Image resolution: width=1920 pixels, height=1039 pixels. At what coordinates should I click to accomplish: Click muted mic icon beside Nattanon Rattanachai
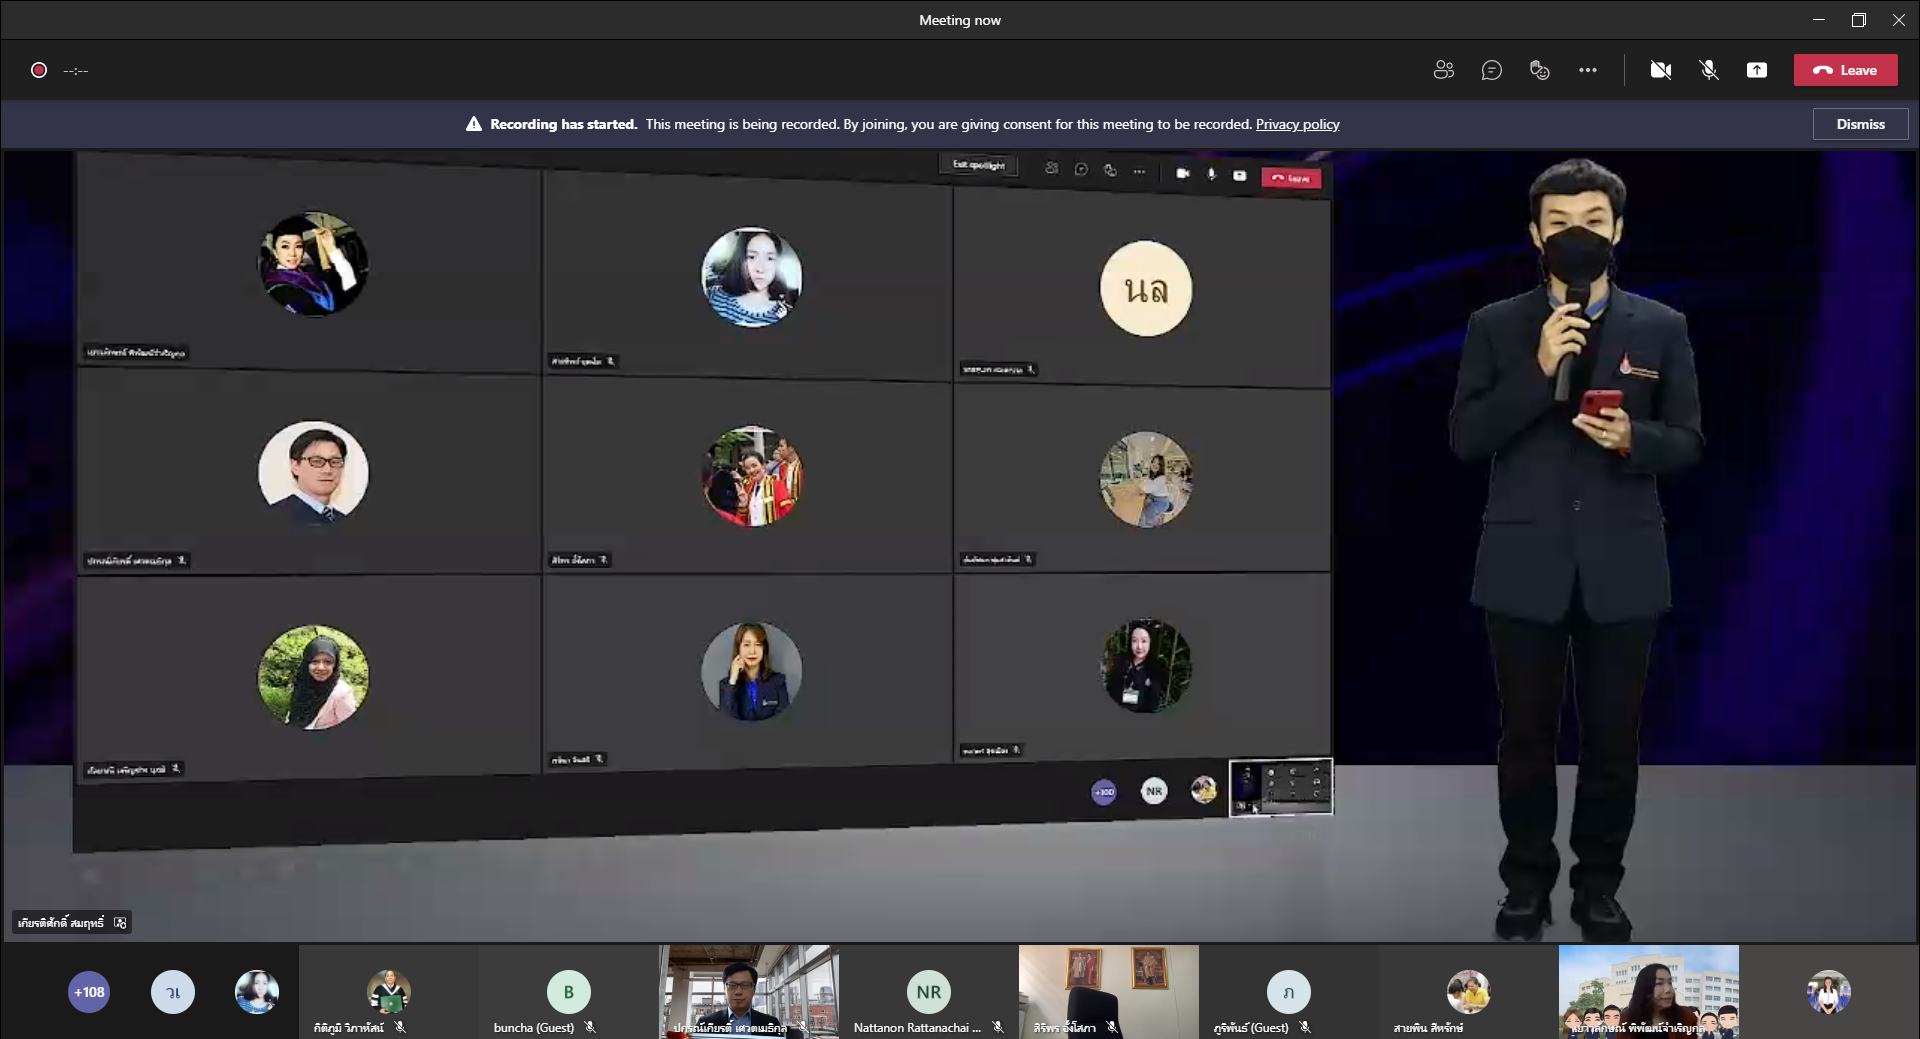tap(998, 1027)
